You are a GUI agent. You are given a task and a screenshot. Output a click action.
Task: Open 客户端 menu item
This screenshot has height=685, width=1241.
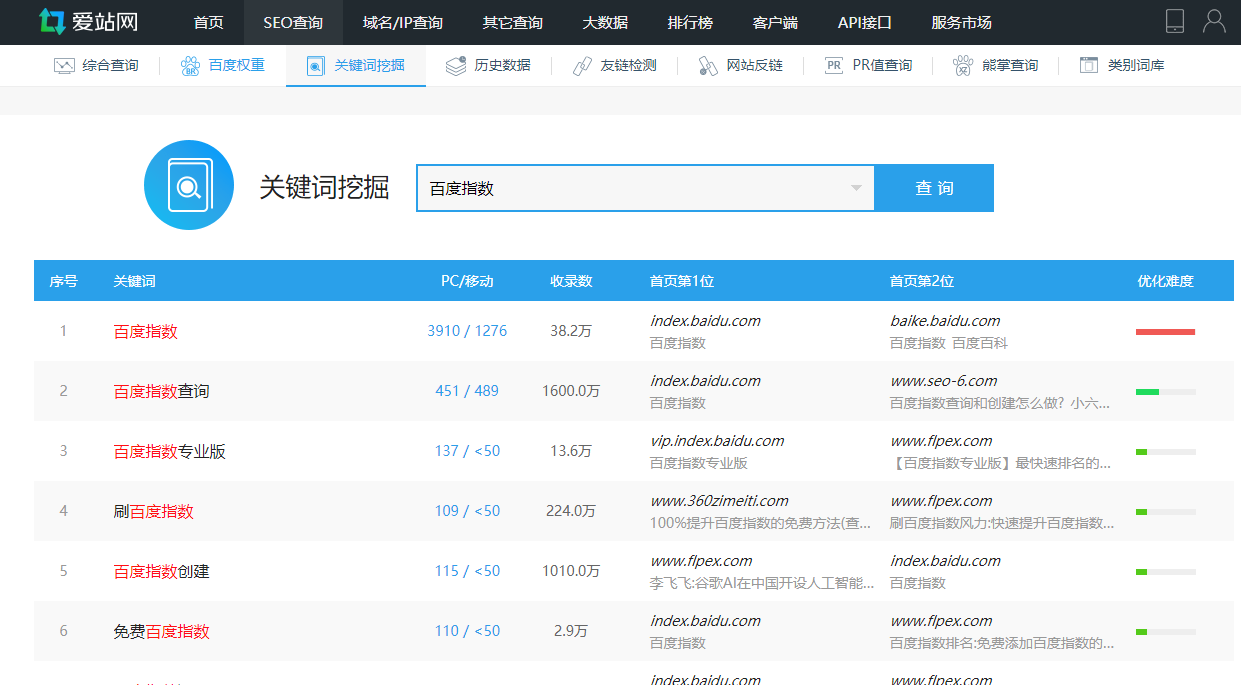click(775, 22)
